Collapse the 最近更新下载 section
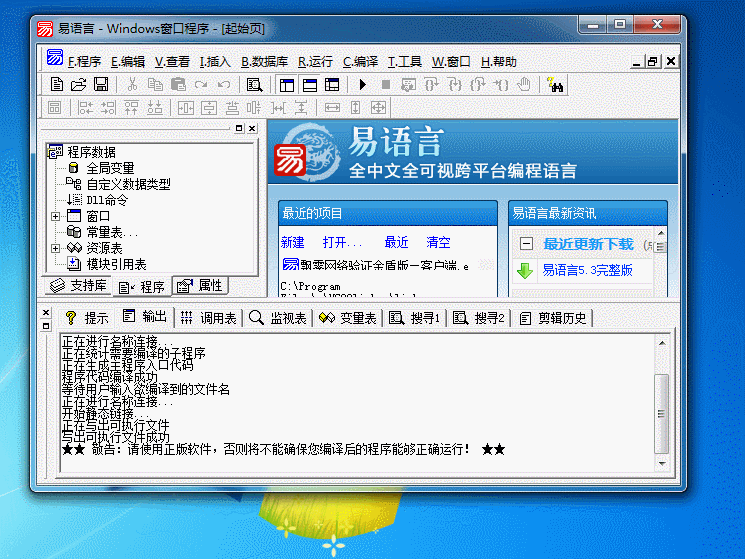Viewport: 745px width, 559px height. click(x=526, y=244)
